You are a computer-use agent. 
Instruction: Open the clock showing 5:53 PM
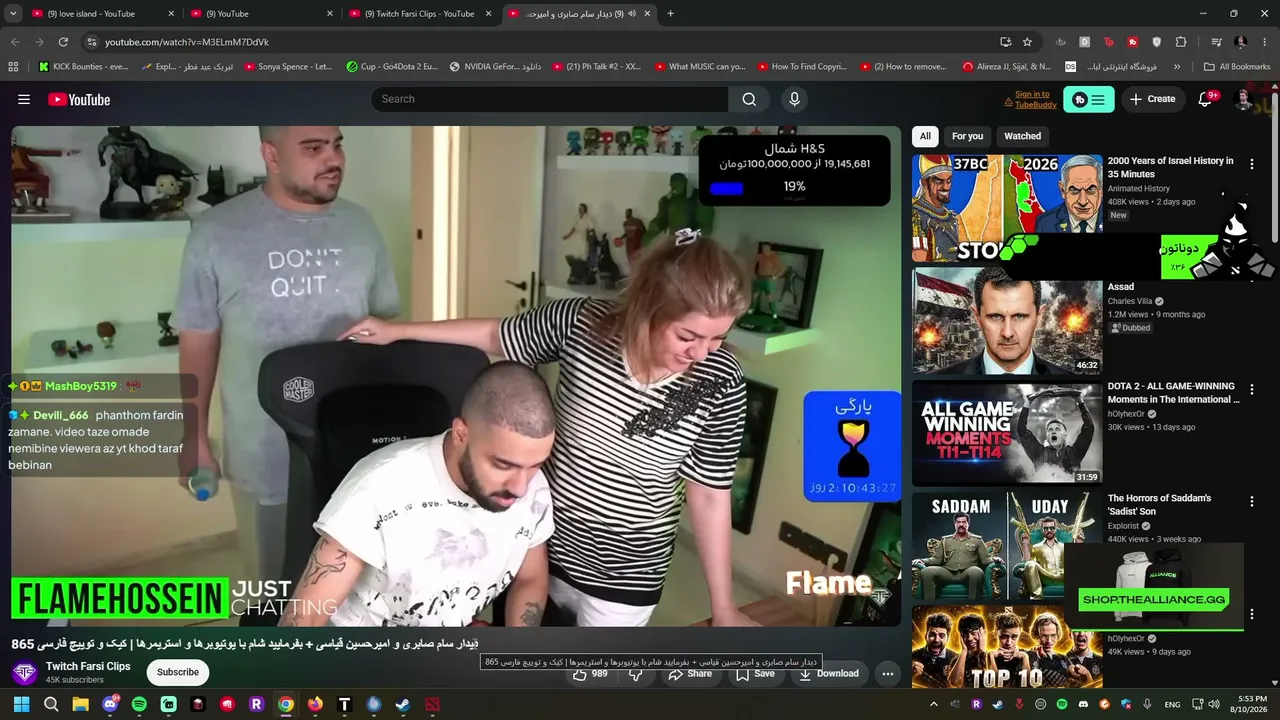tap(1251, 704)
